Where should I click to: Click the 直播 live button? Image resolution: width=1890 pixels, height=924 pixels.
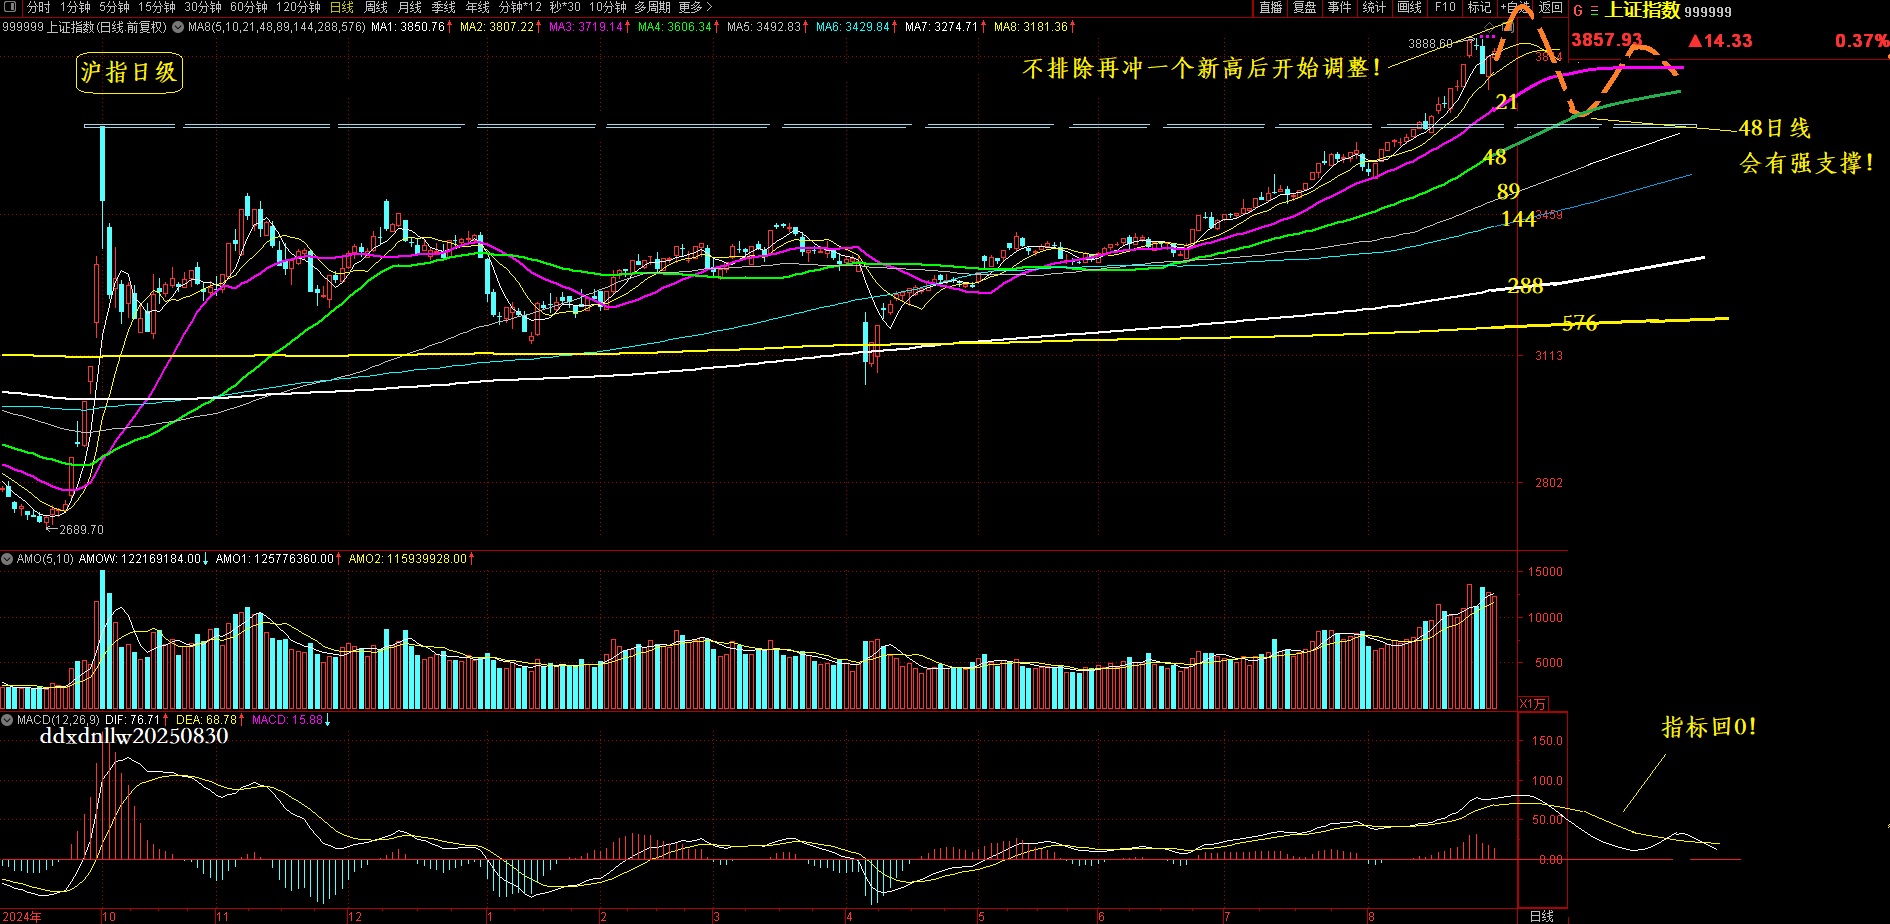[1270, 7]
